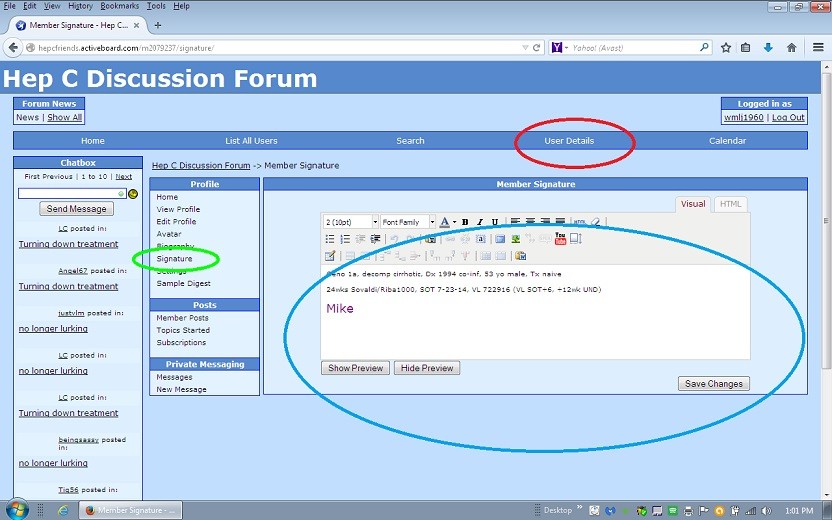Click the Firefox home icon
This screenshot has width=832, height=520.
tap(791, 47)
